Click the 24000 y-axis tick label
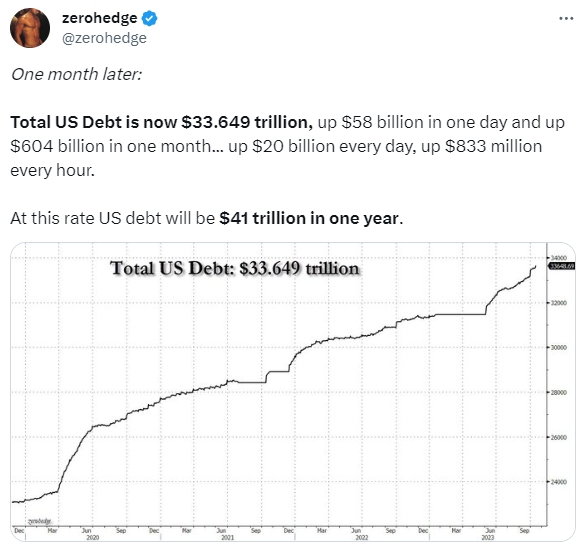The height and width of the screenshot is (547, 582). click(x=559, y=482)
